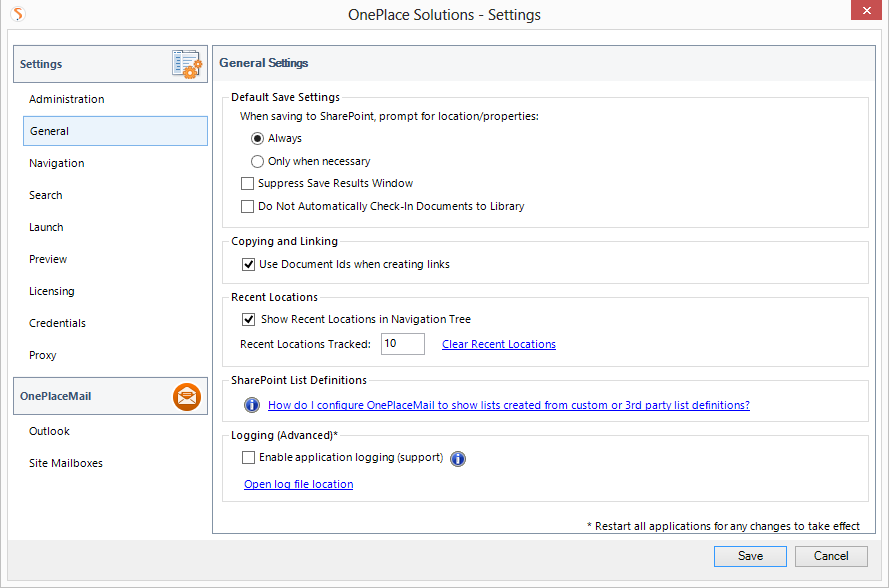
Task: Click info icon next to application logging
Action: 458,459
